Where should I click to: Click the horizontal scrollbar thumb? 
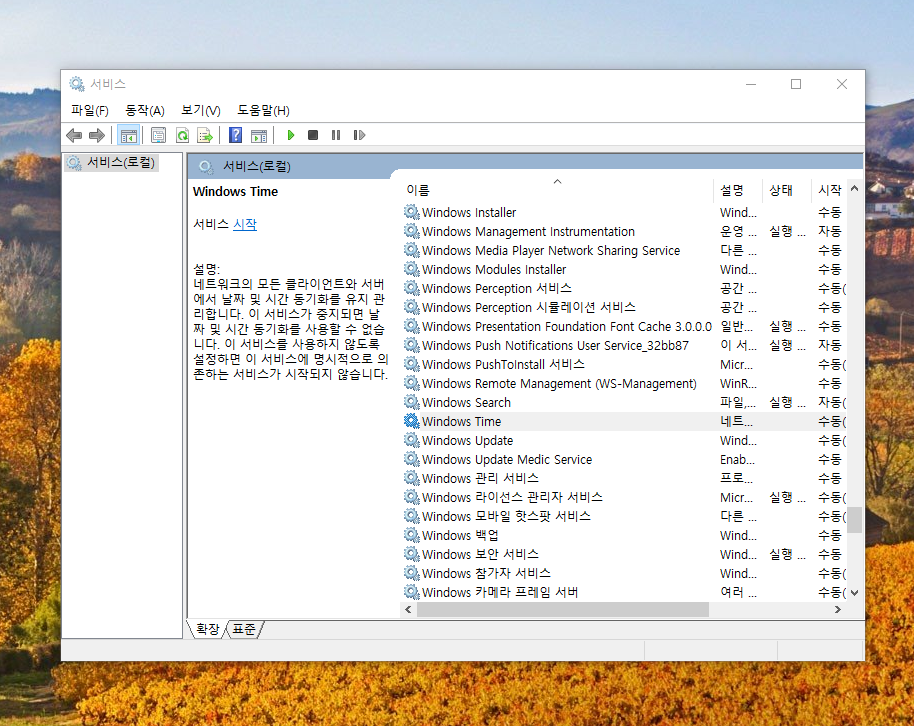(563, 609)
